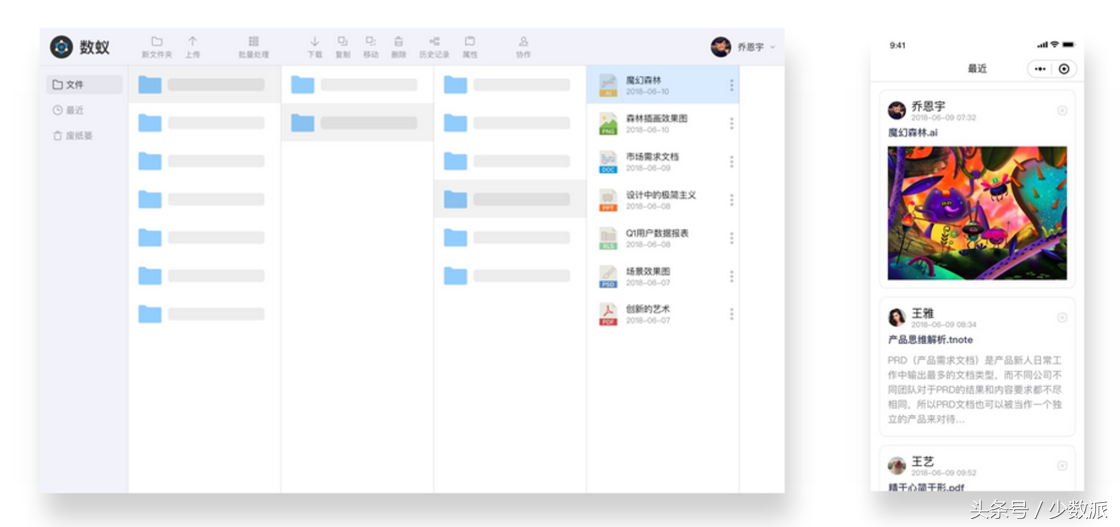Image resolution: width=1120 pixels, height=527 pixels.
Task: Click the PRD note preview text
Action: click(x=975, y=390)
